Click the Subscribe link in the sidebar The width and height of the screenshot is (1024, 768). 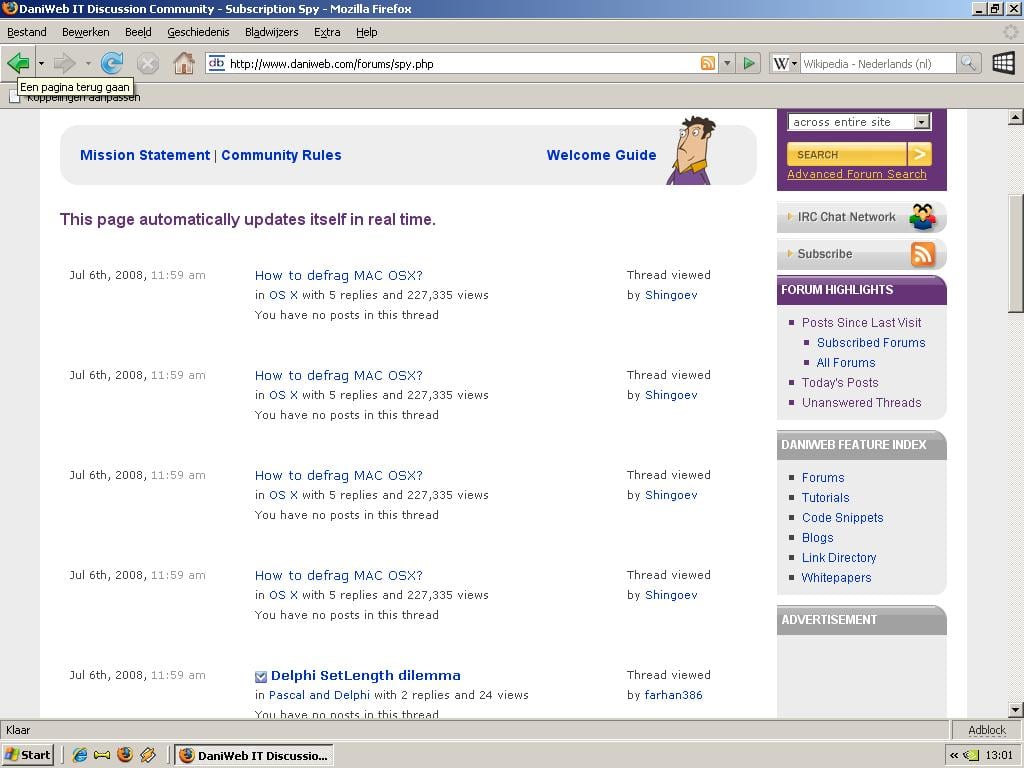click(x=825, y=254)
